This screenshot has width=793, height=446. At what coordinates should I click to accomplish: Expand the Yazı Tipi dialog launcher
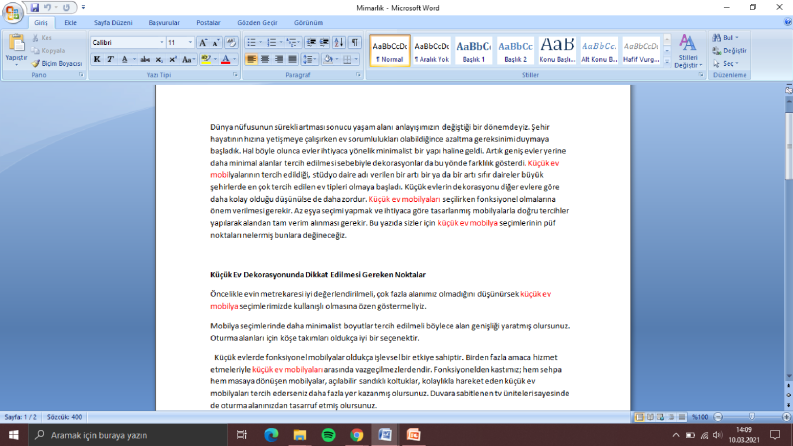tap(235, 75)
